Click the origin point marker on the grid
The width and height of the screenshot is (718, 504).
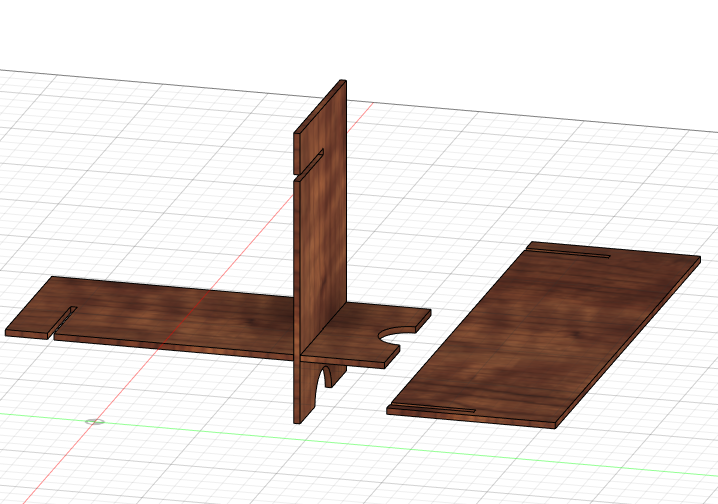(x=95, y=421)
